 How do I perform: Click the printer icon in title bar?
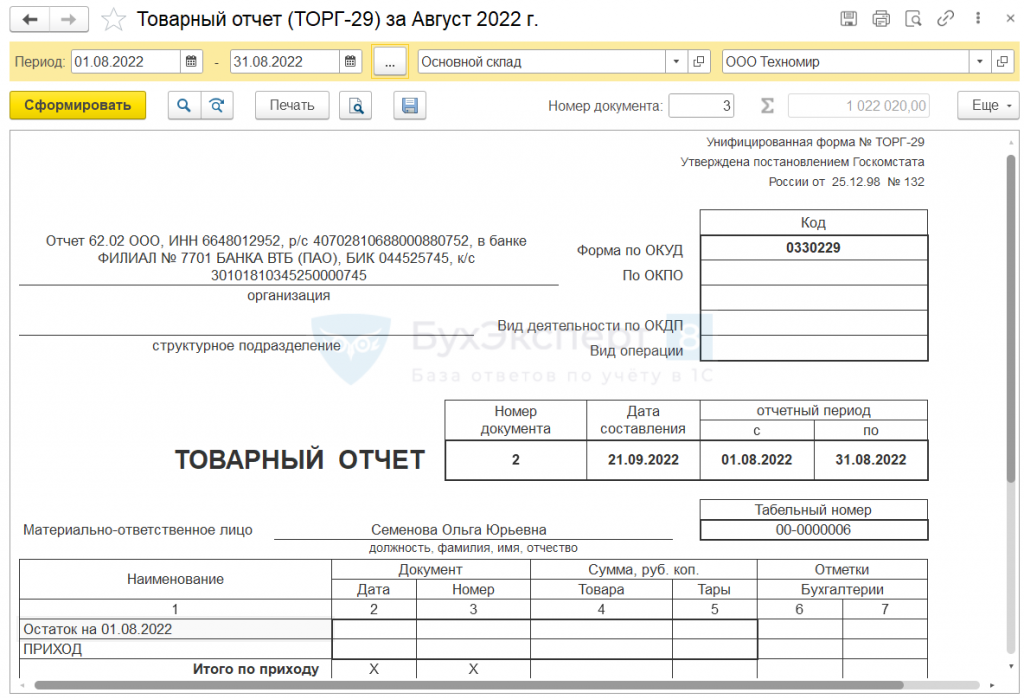[x=881, y=18]
